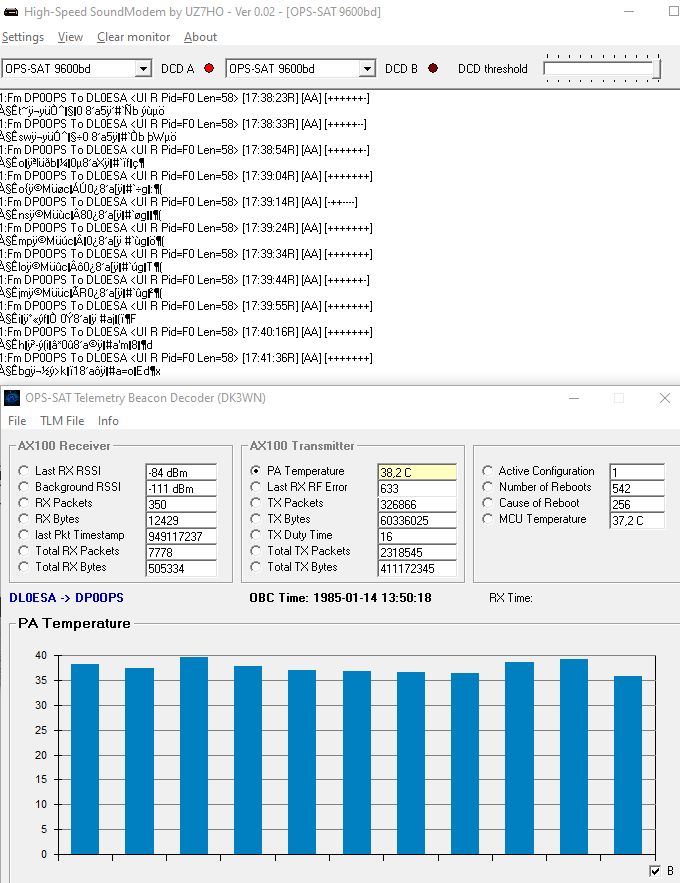Expand the channel B modem type dropdown
Image resolution: width=680 pixels, height=883 pixels.
click(x=367, y=69)
